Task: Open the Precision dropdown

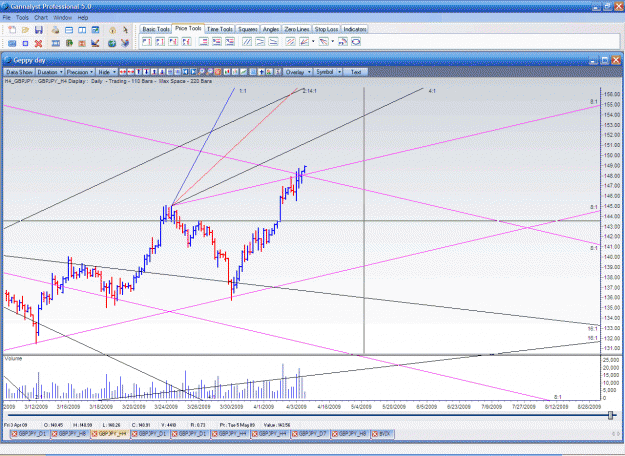Action: click(x=80, y=72)
